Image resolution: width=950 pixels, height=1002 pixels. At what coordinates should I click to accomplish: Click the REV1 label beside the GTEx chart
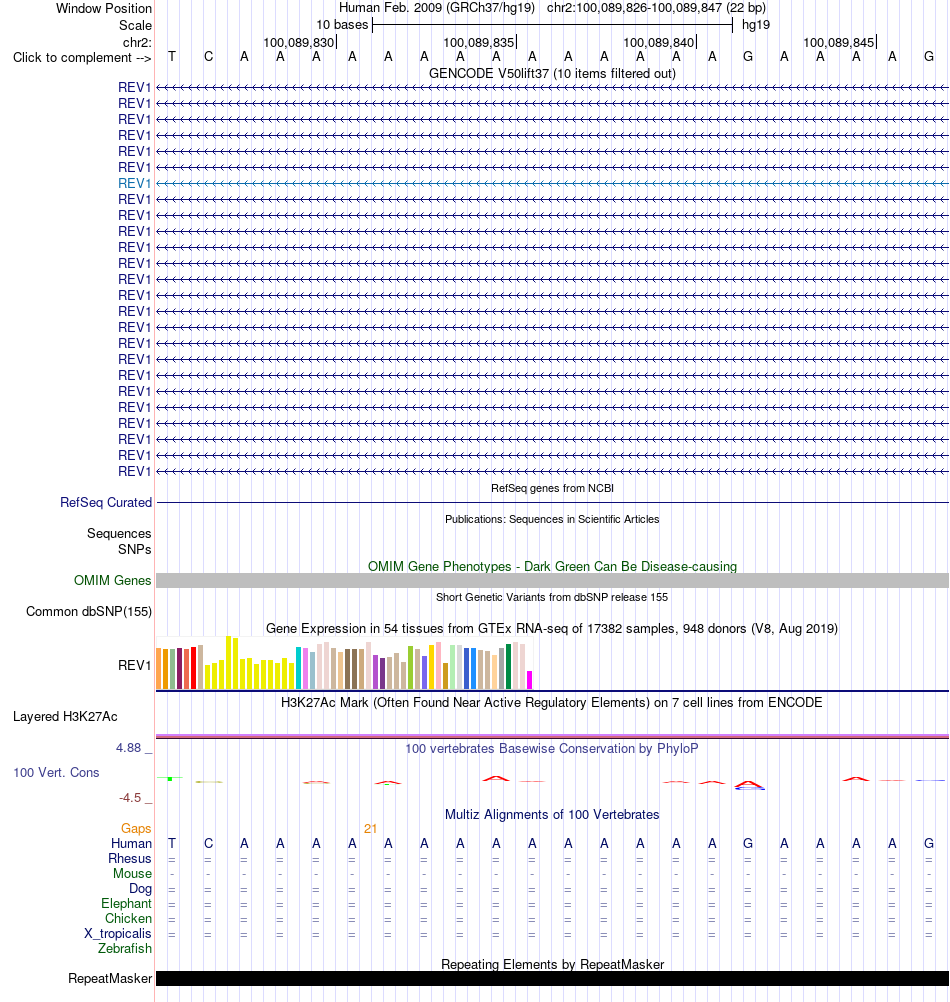pyautogui.click(x=134, y=665)
